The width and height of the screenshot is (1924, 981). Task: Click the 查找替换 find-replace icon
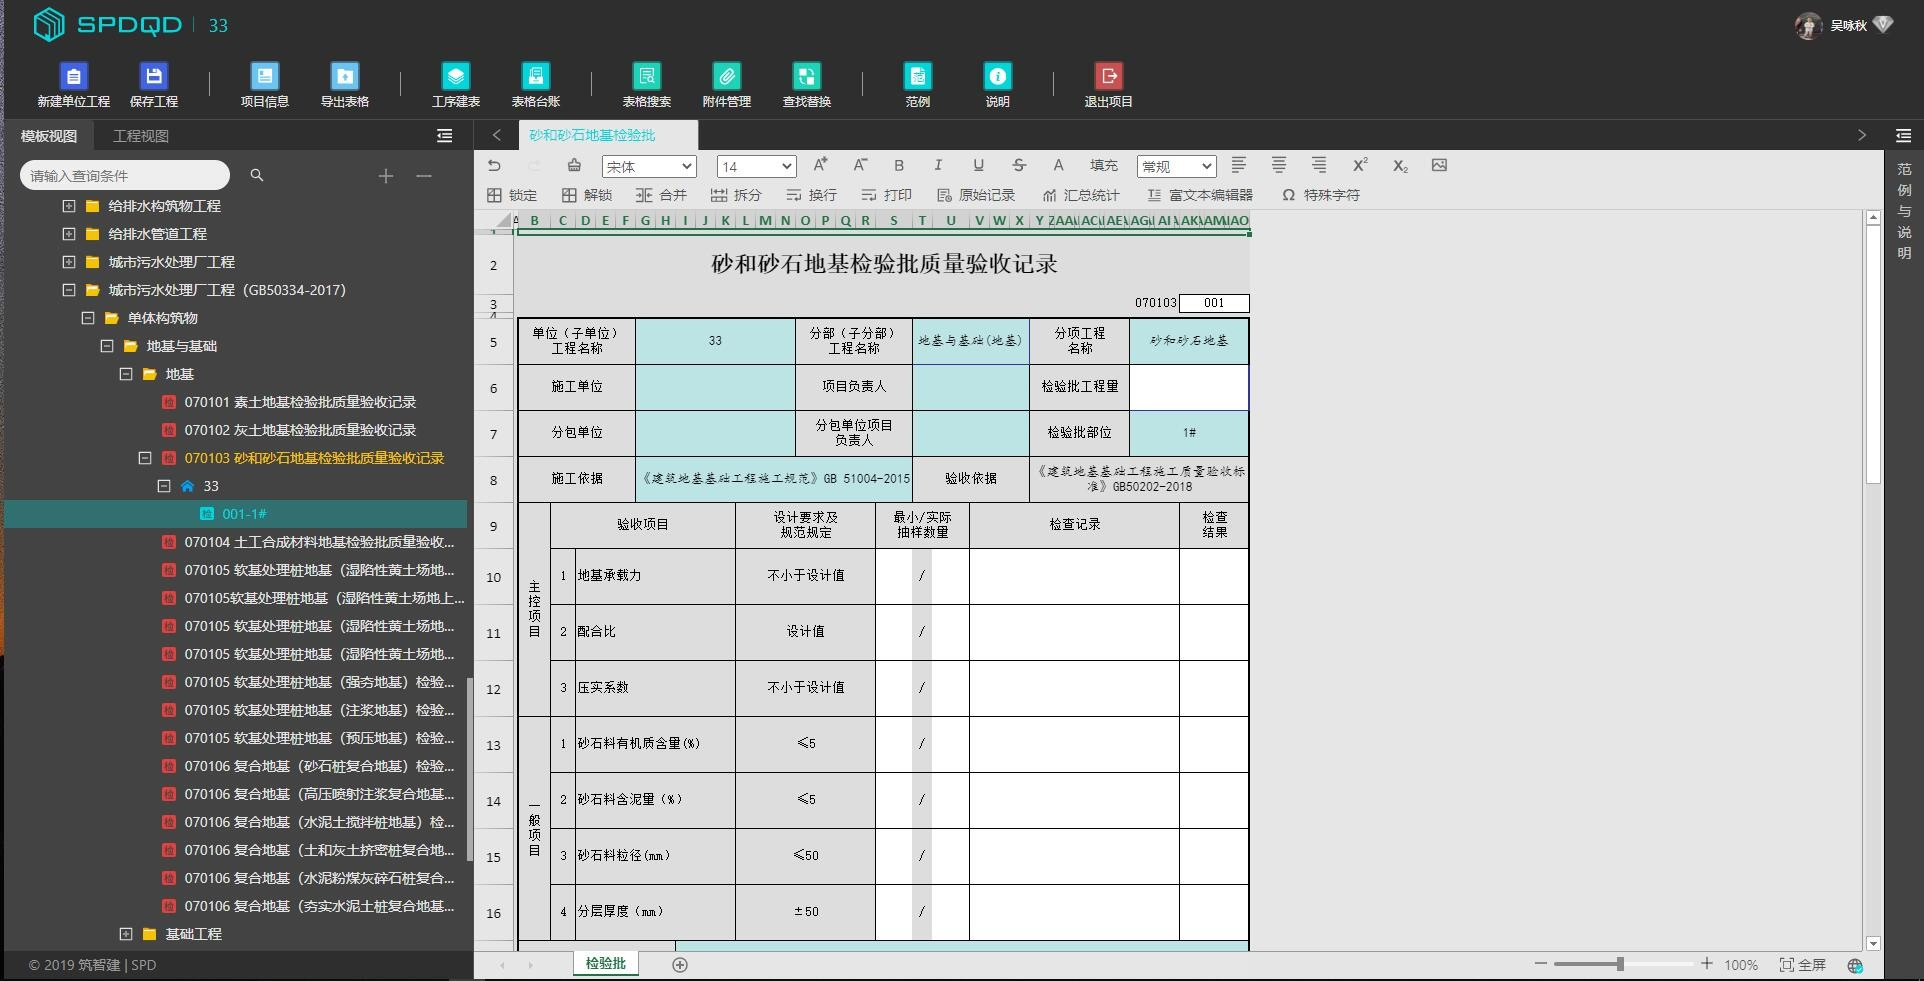point(807,76)
